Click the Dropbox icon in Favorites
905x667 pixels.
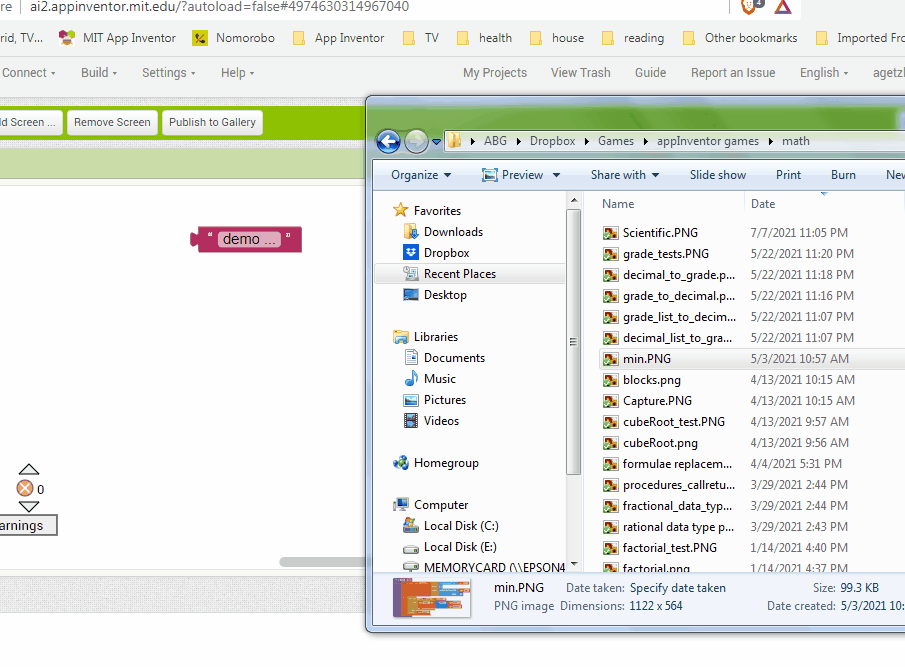pos(410,253)
